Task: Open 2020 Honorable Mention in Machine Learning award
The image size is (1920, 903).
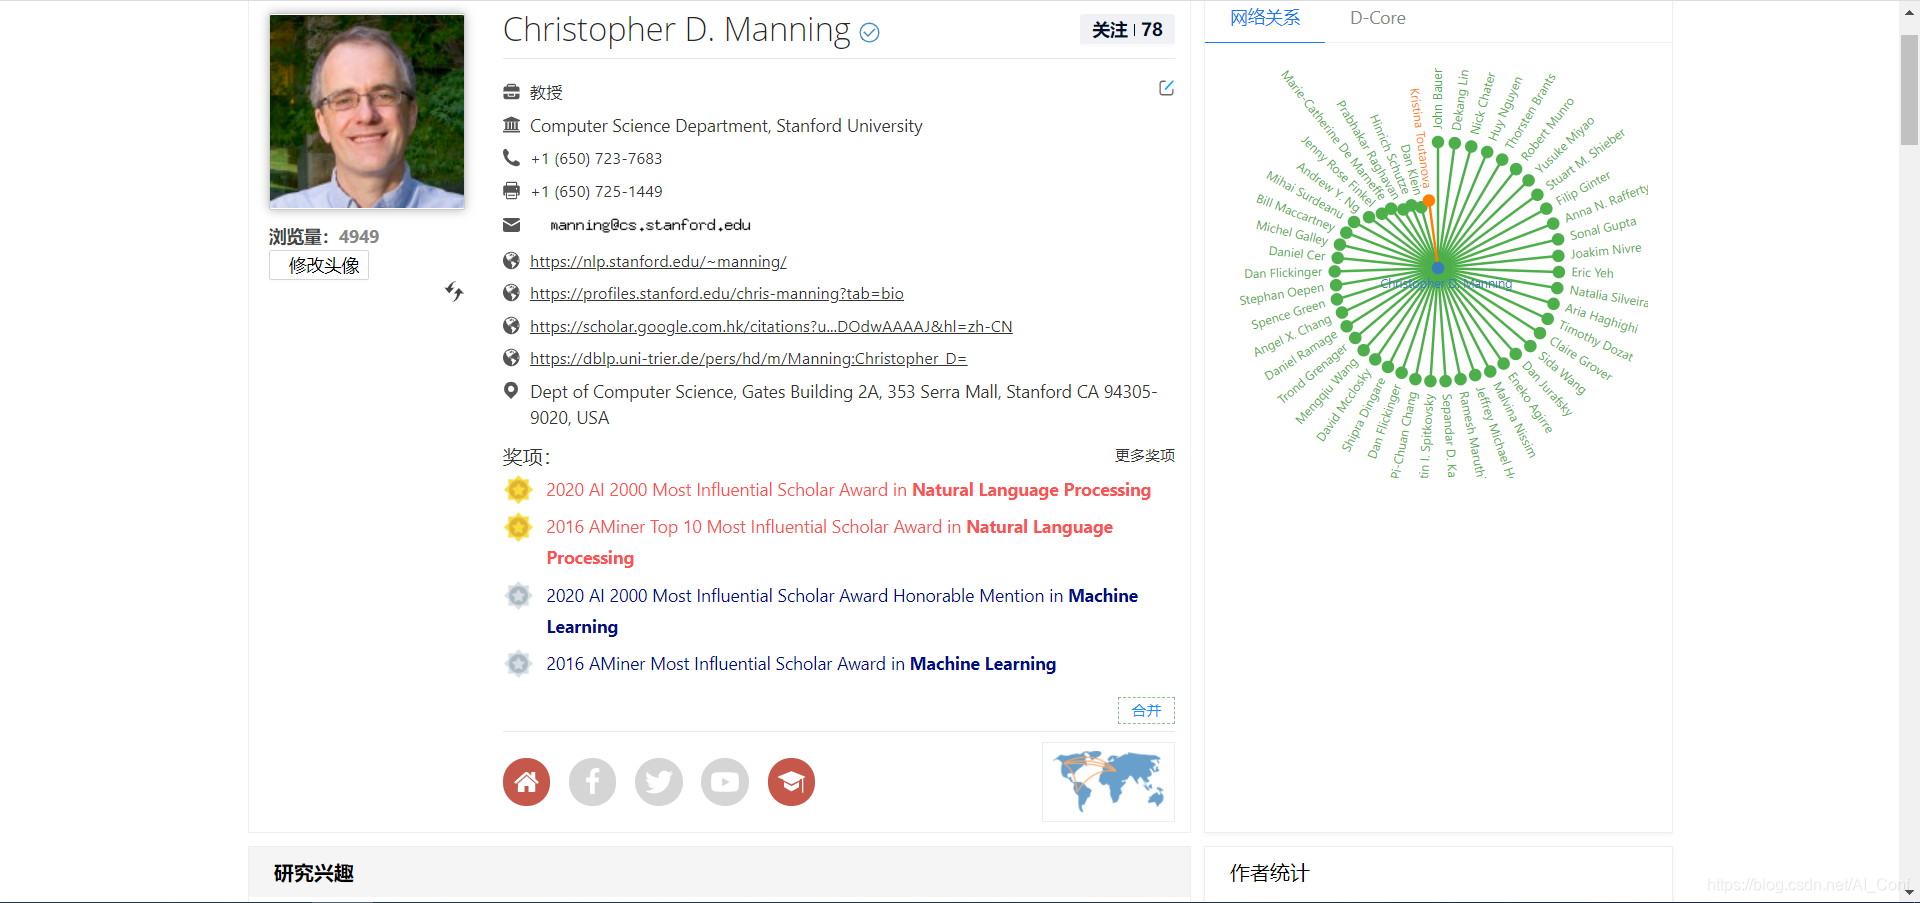Action: click(842, 611)
